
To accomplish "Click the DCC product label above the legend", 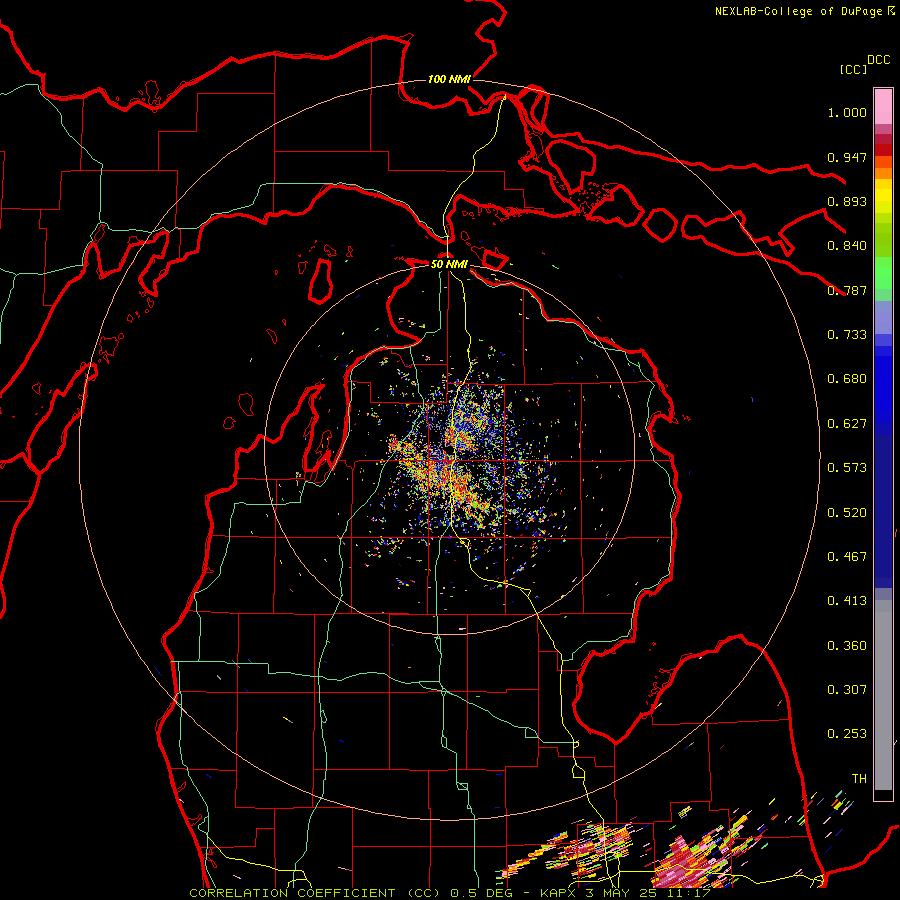I will click(x=879, y=60).
